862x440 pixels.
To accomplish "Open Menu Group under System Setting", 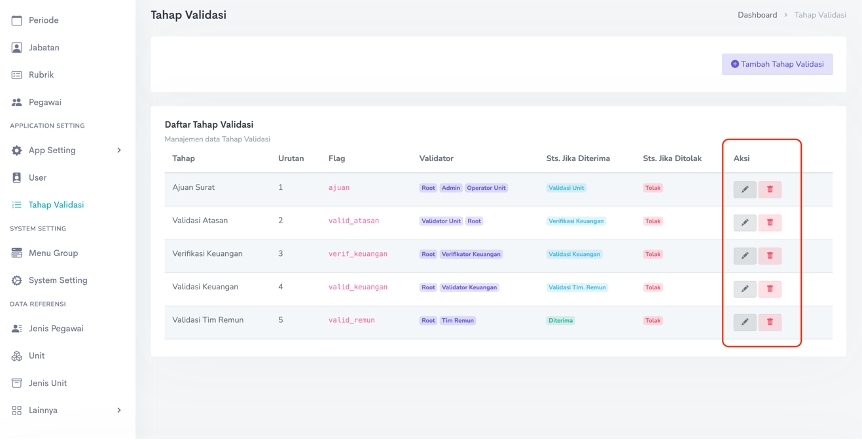I will pos(52,253).
